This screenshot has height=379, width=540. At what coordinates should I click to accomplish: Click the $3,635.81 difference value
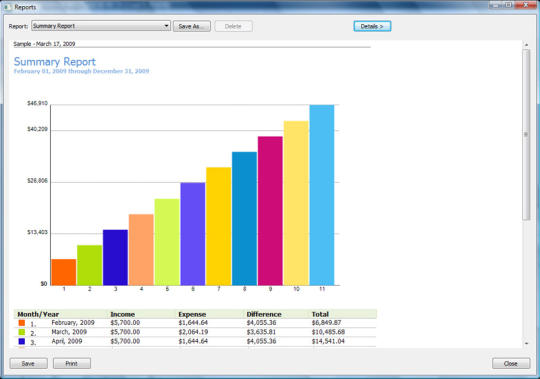point(261,332)
